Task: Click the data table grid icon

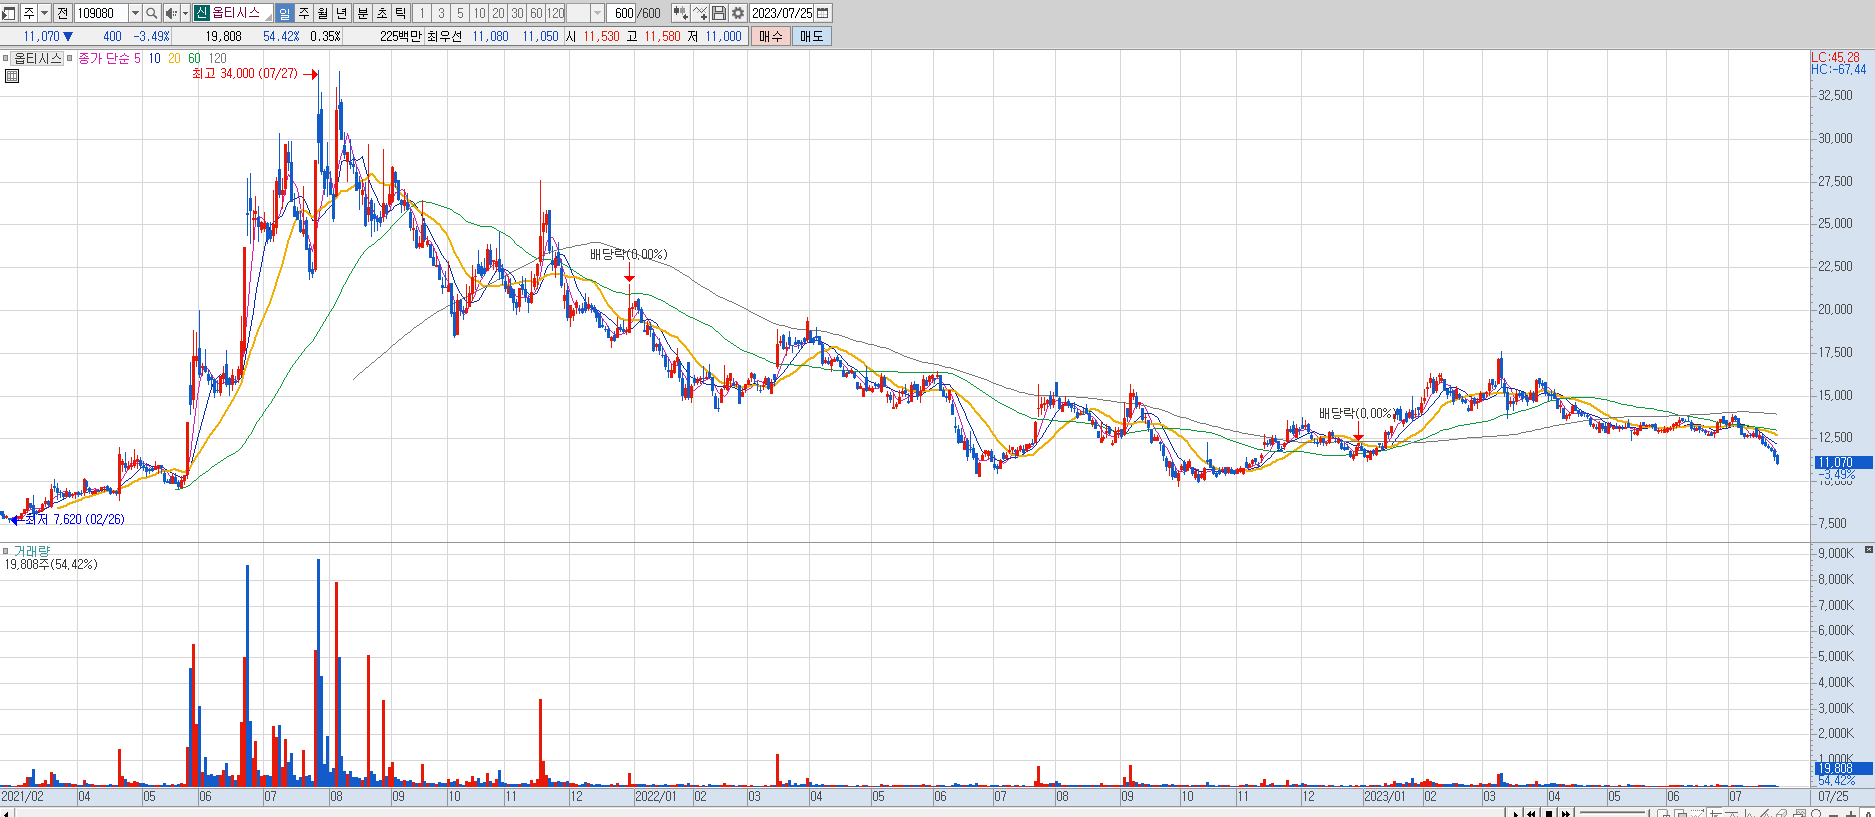Action: (x=12, y=76)
